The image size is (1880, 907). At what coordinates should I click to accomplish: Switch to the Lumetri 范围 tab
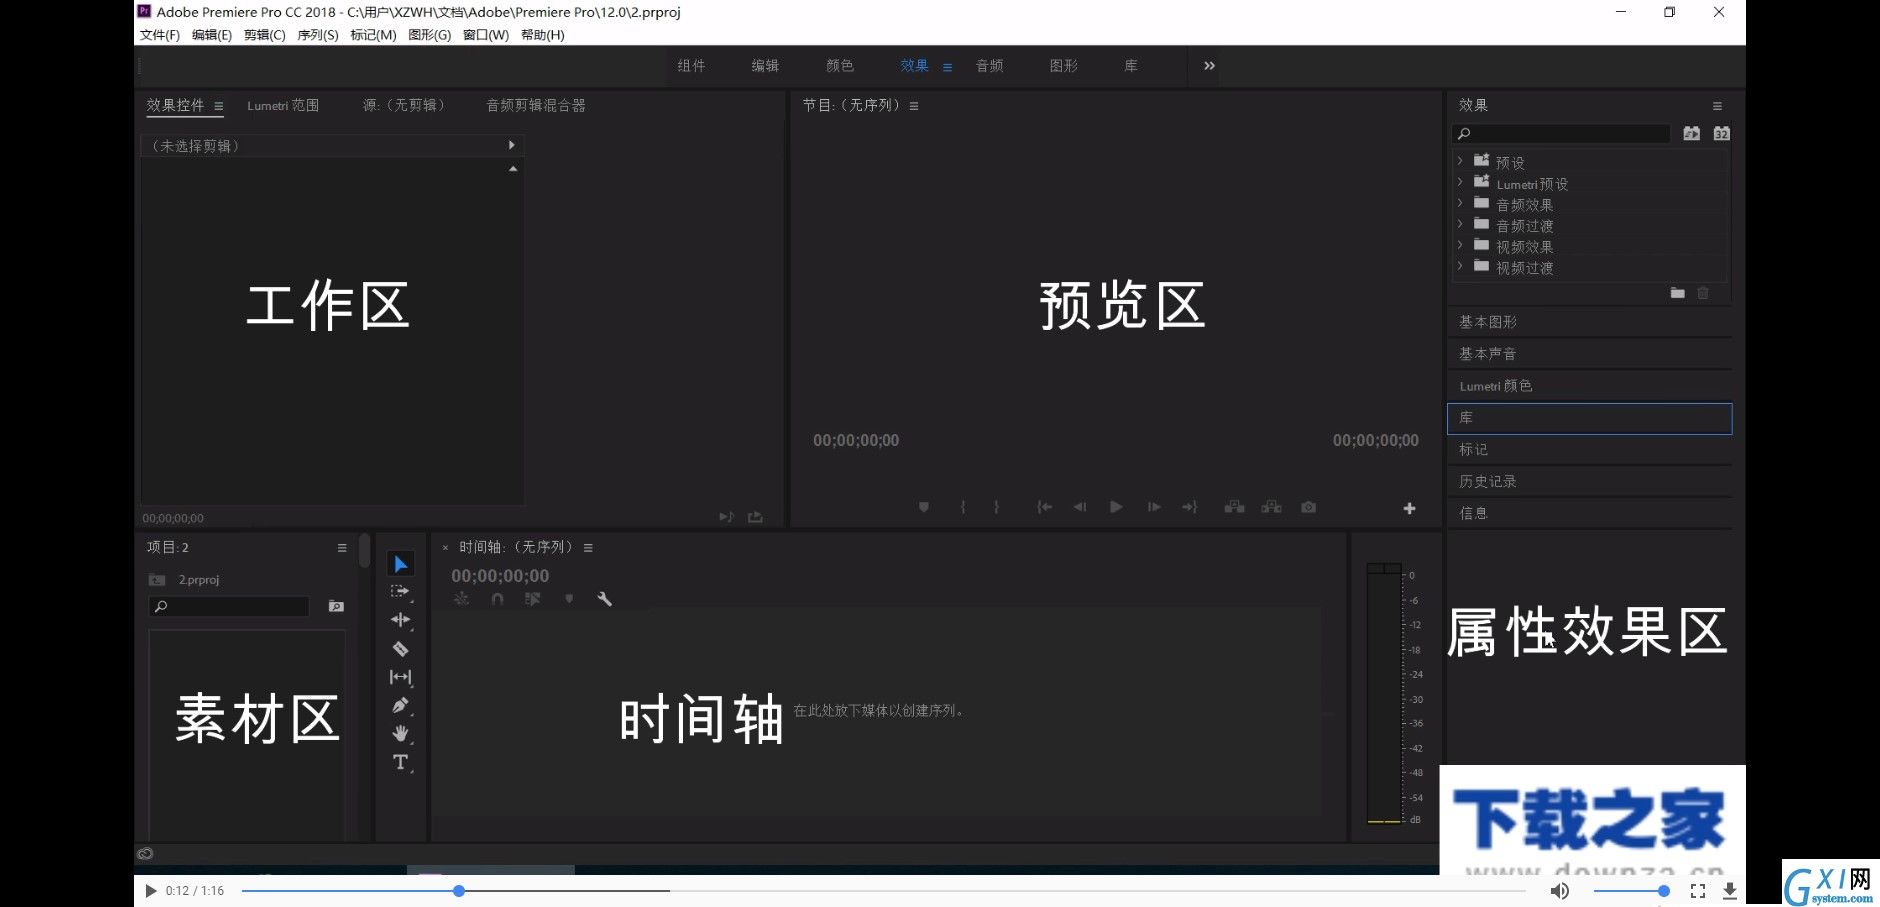coord(283,105)
